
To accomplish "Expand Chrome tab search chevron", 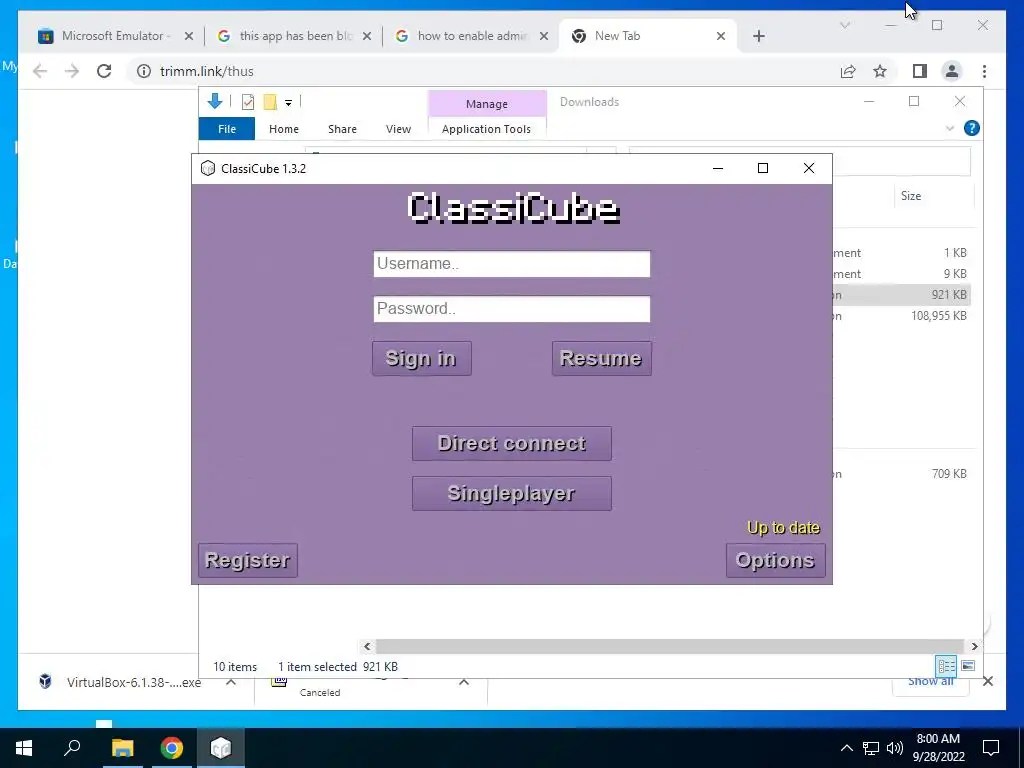I will 844,25.
